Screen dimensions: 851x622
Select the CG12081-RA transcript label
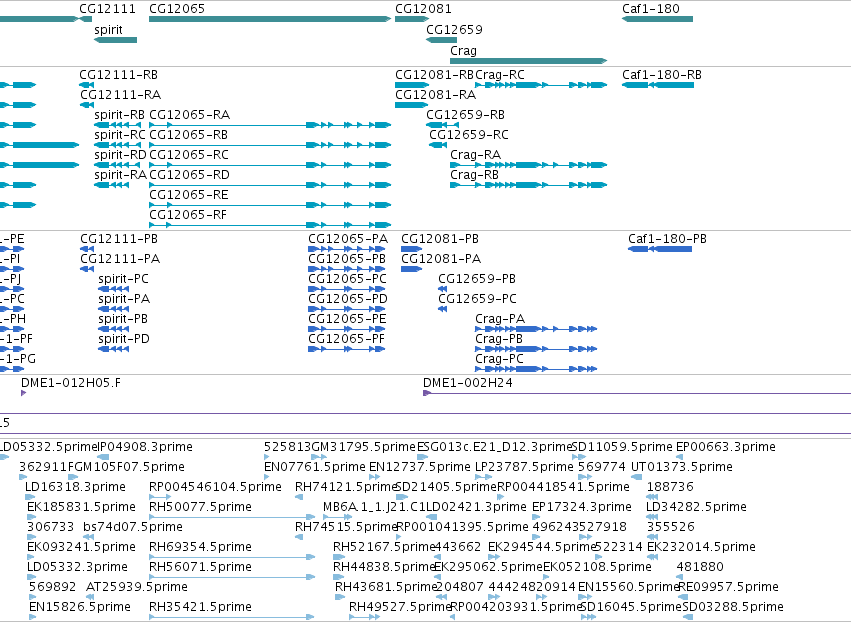click(x=436, y=95)
